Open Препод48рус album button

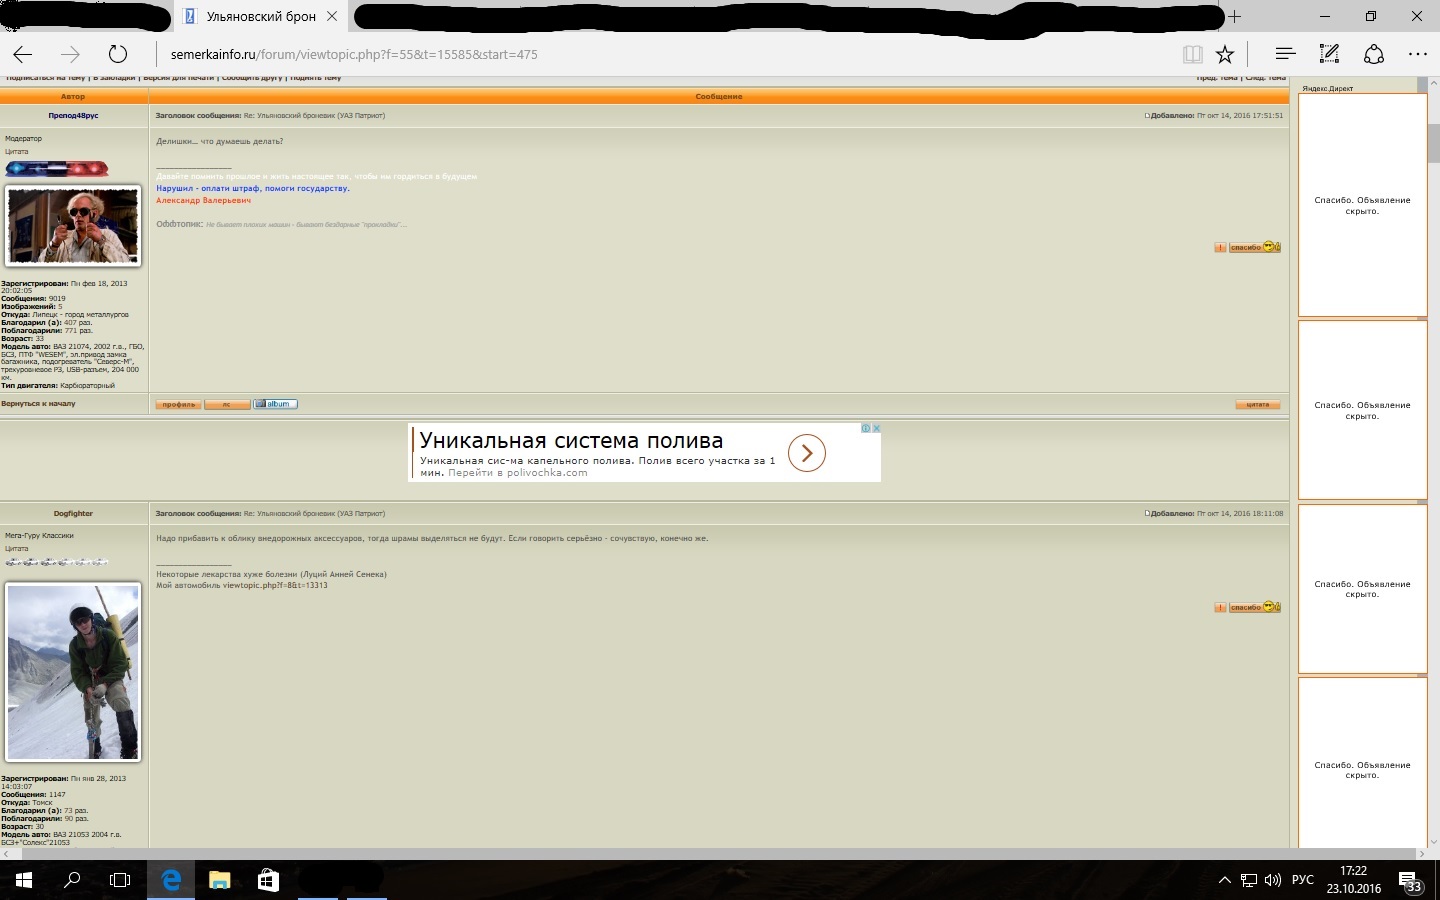click(x=275, y=404)
